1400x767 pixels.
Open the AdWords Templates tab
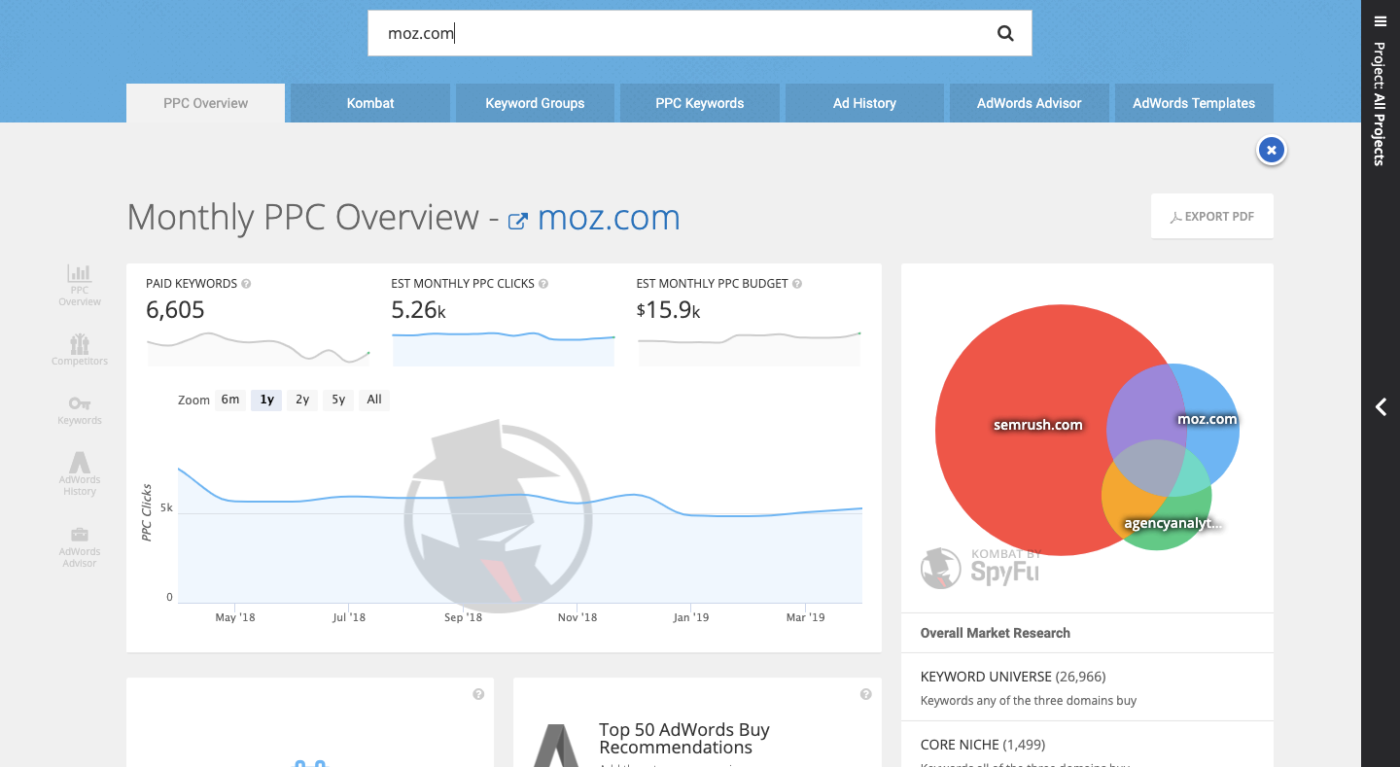pos(1194,103)
